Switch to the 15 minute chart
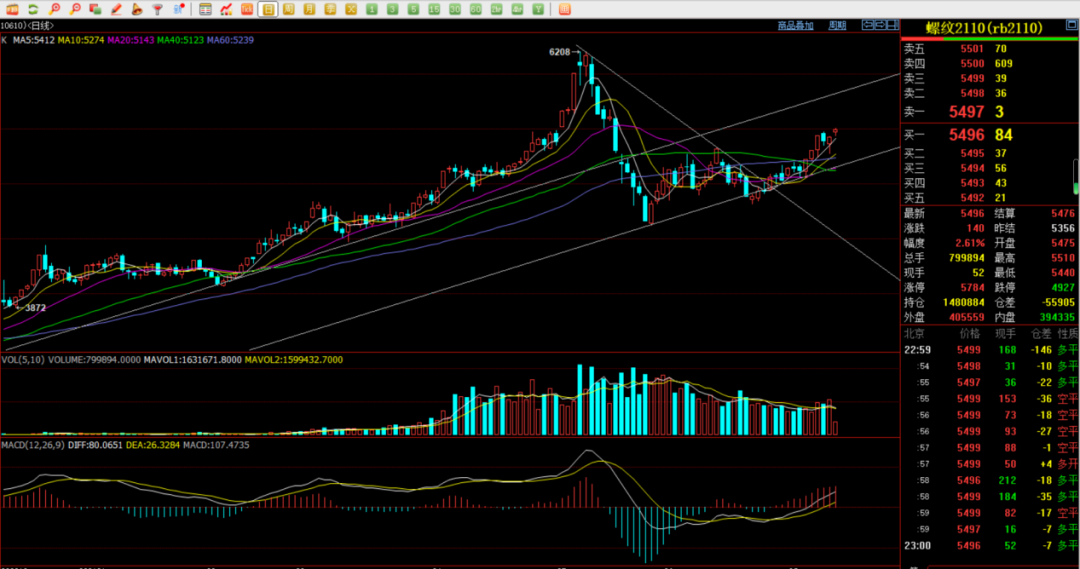The width and height of the screenshot is (1080, 569). [x=434, y=9]
